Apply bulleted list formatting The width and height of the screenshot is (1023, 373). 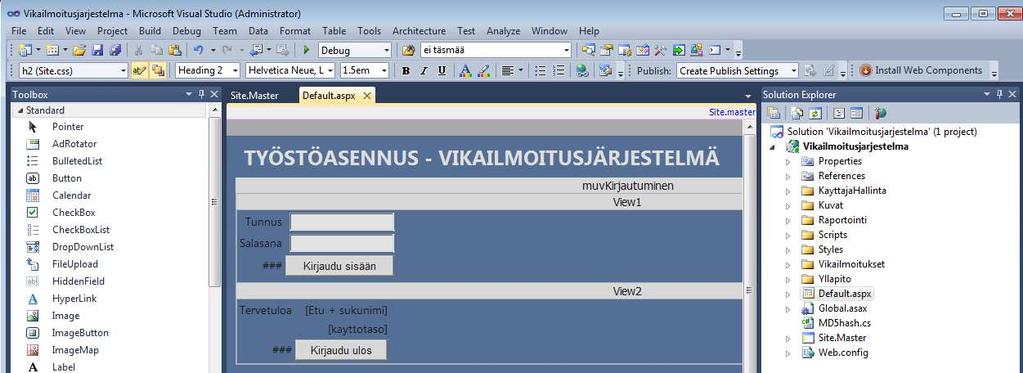point(541,70)
